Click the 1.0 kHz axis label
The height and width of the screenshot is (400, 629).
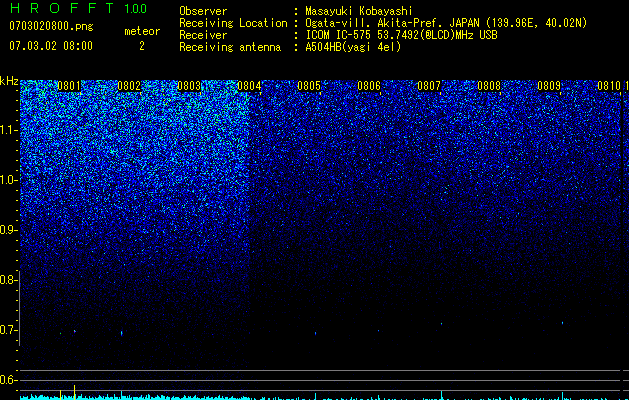tap(8, 180)
